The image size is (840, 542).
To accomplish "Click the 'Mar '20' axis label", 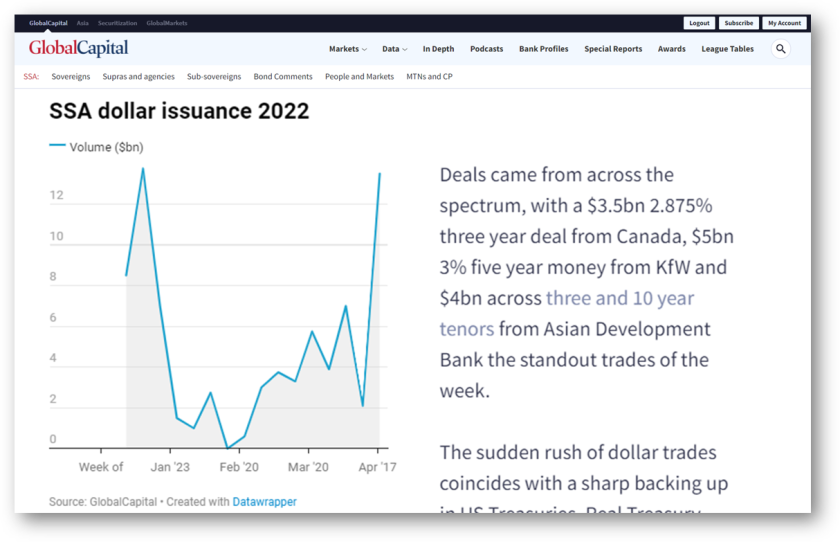I will (x=308, y=467).
